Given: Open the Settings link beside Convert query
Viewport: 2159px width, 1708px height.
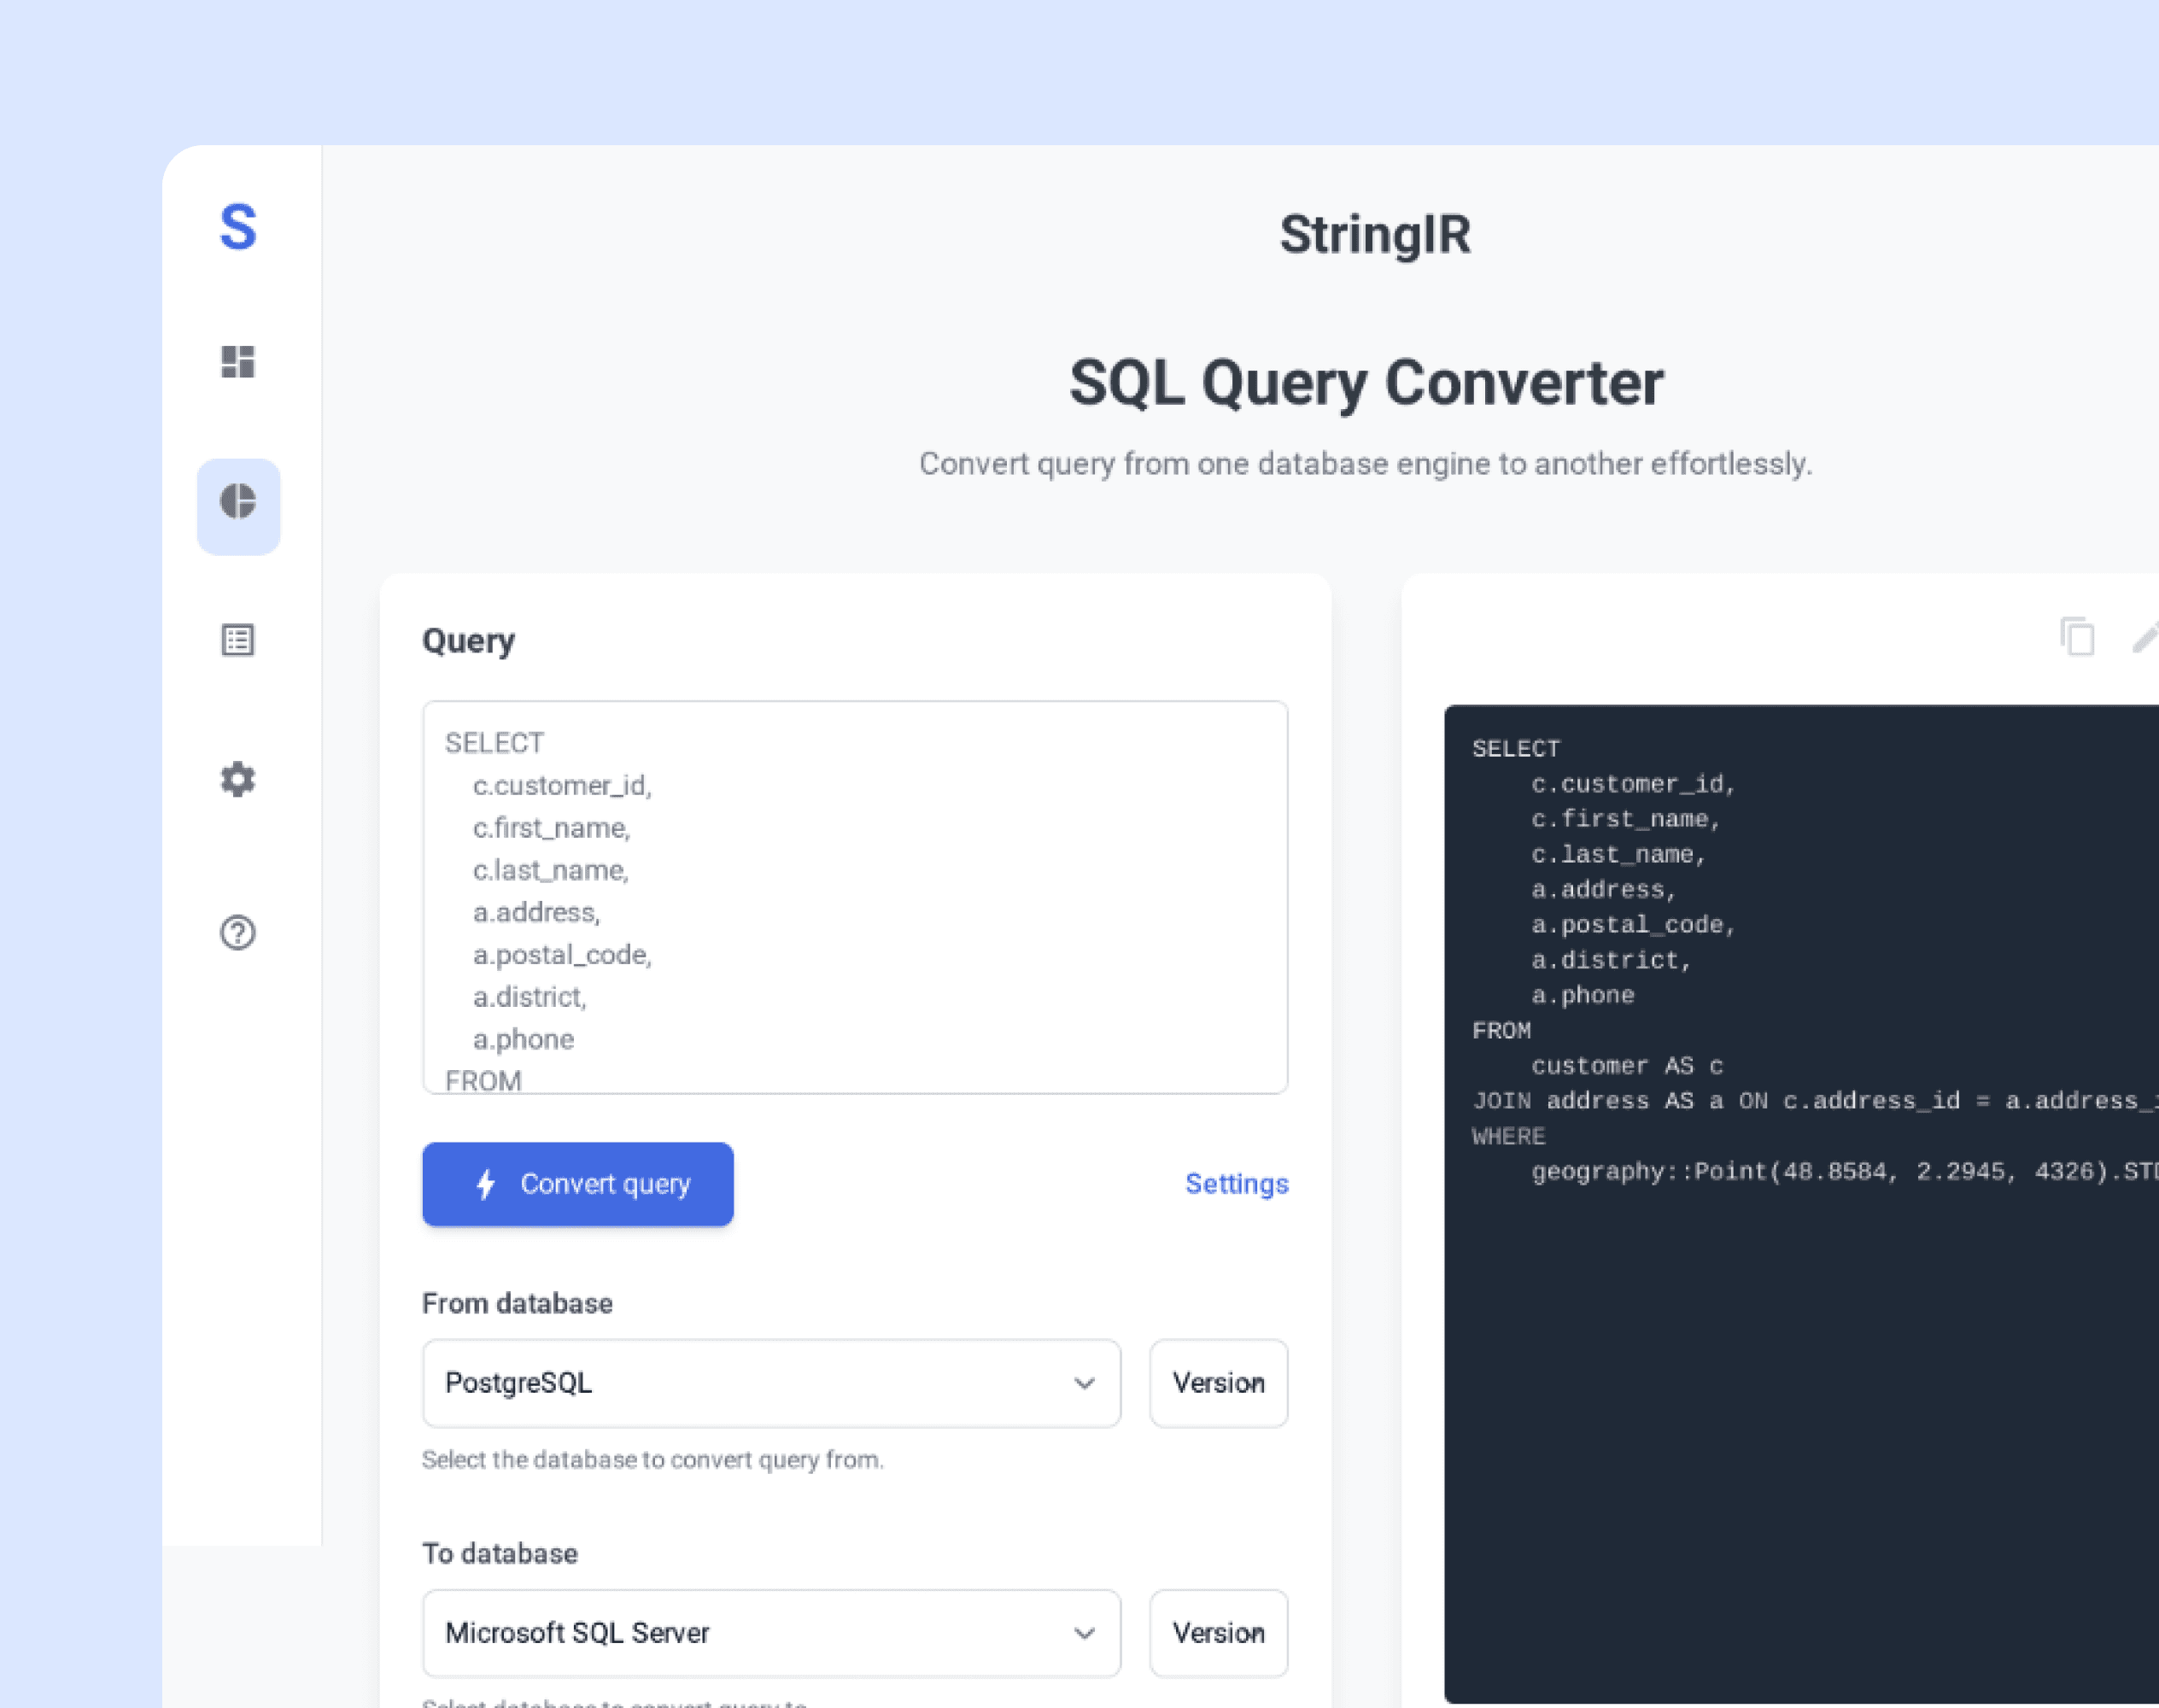Looking at the screenshot, I should (1236, 1184).
